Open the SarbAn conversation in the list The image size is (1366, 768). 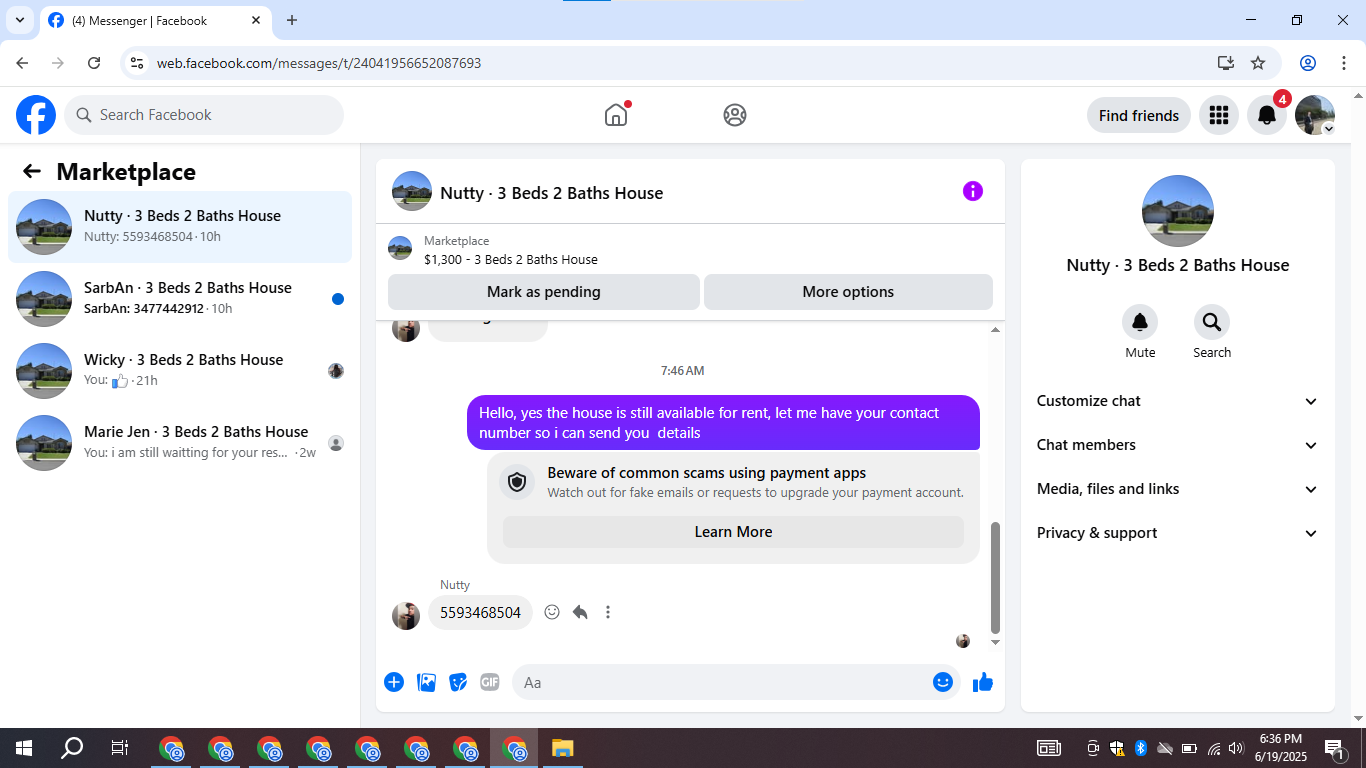click(x=180, y=299)
